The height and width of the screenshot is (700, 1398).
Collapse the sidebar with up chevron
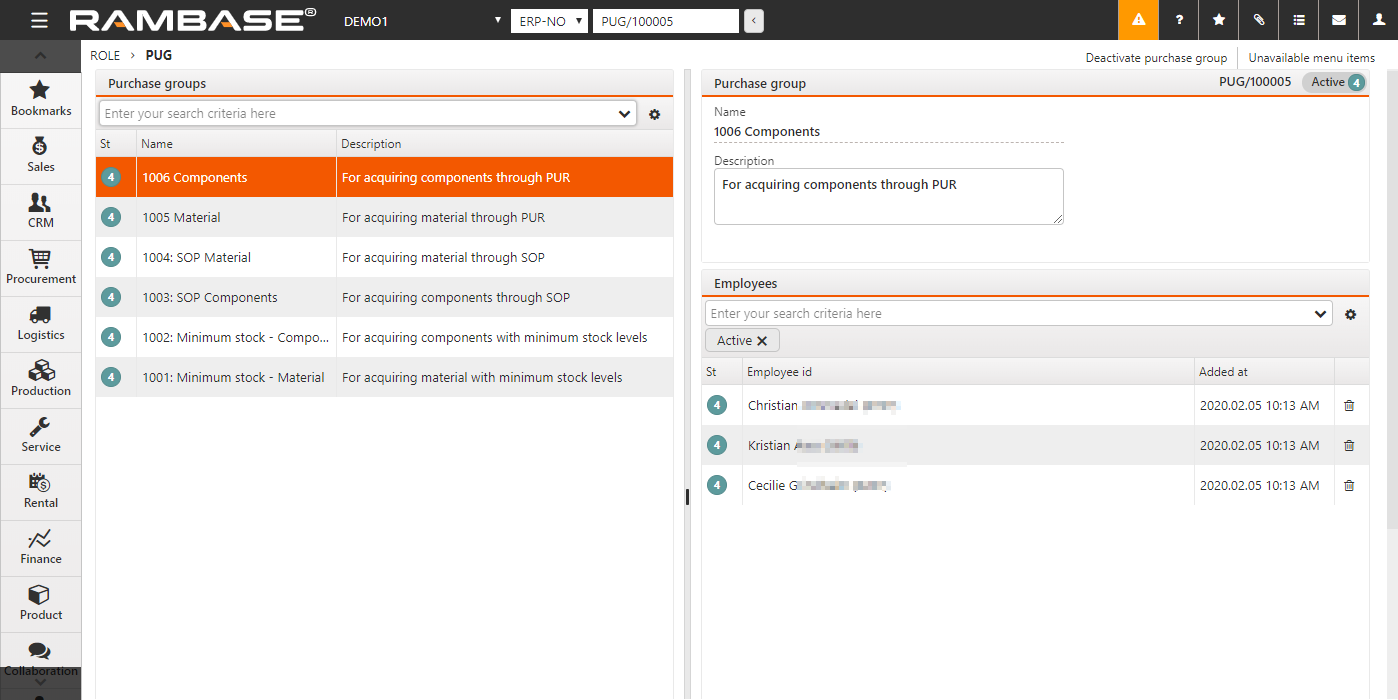coord(41,55)
